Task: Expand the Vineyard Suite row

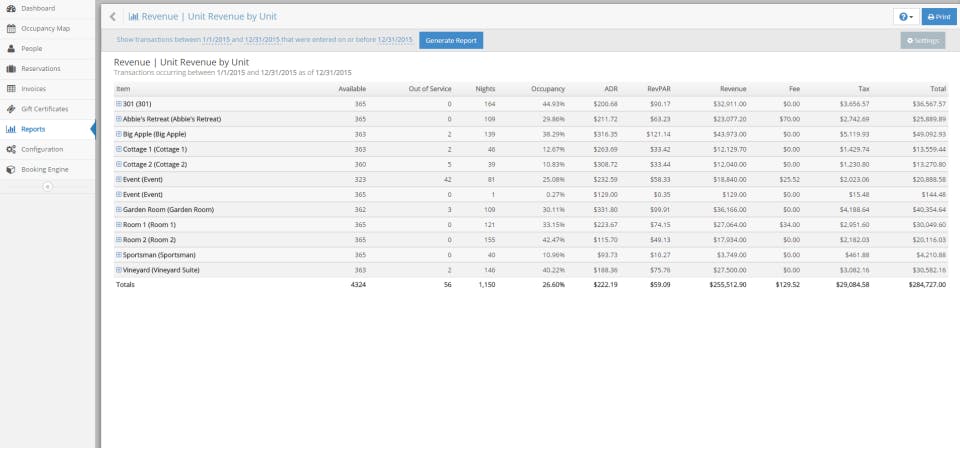Action: coord(119,270)
